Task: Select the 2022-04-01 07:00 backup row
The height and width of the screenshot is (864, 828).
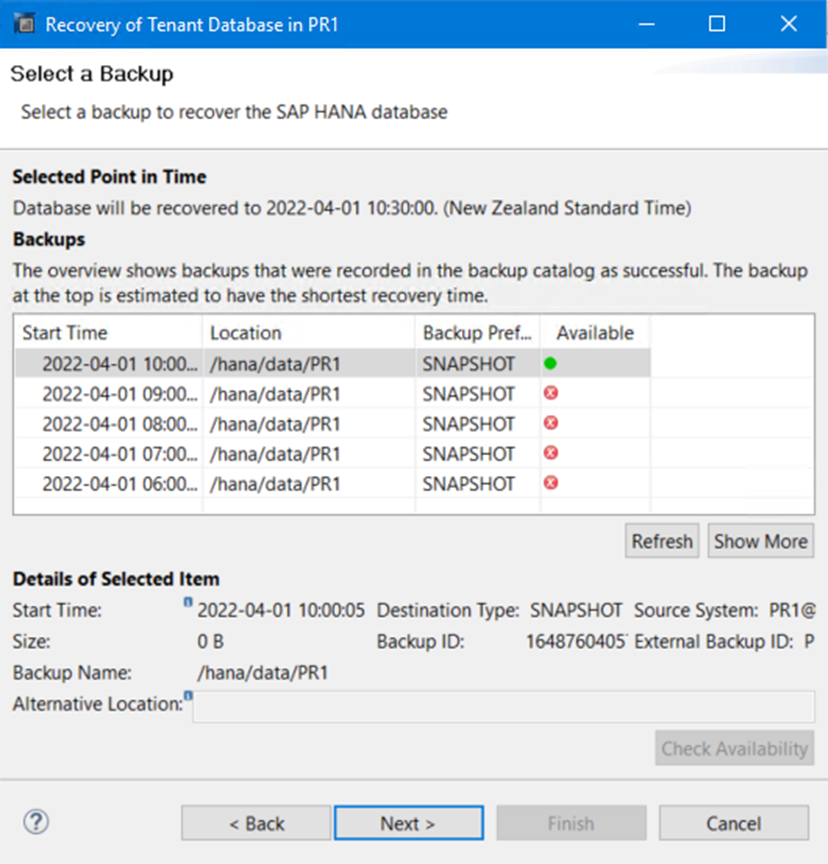Action: [x=333, y=453]
